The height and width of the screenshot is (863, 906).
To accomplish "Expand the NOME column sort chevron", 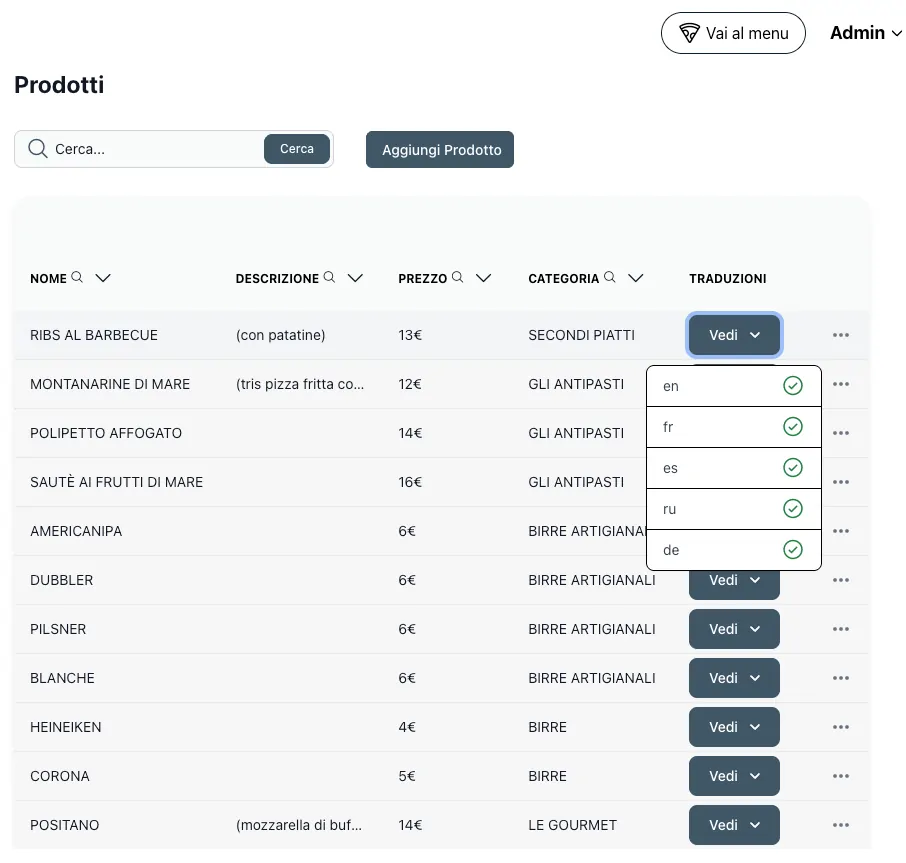I will [103, 278].
